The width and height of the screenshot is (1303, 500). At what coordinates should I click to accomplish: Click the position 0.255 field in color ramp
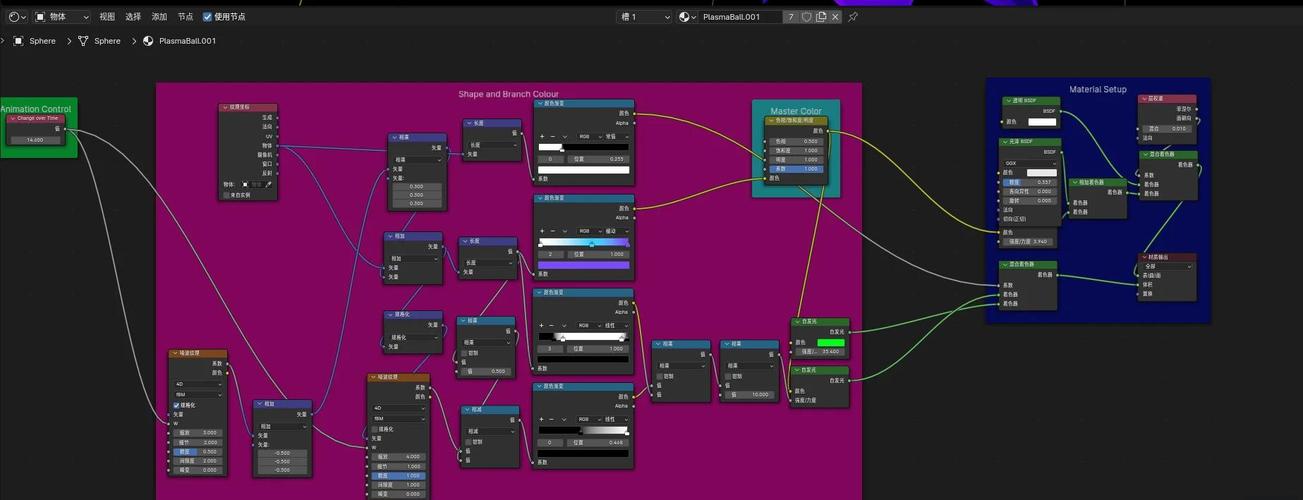click(598, 159)
